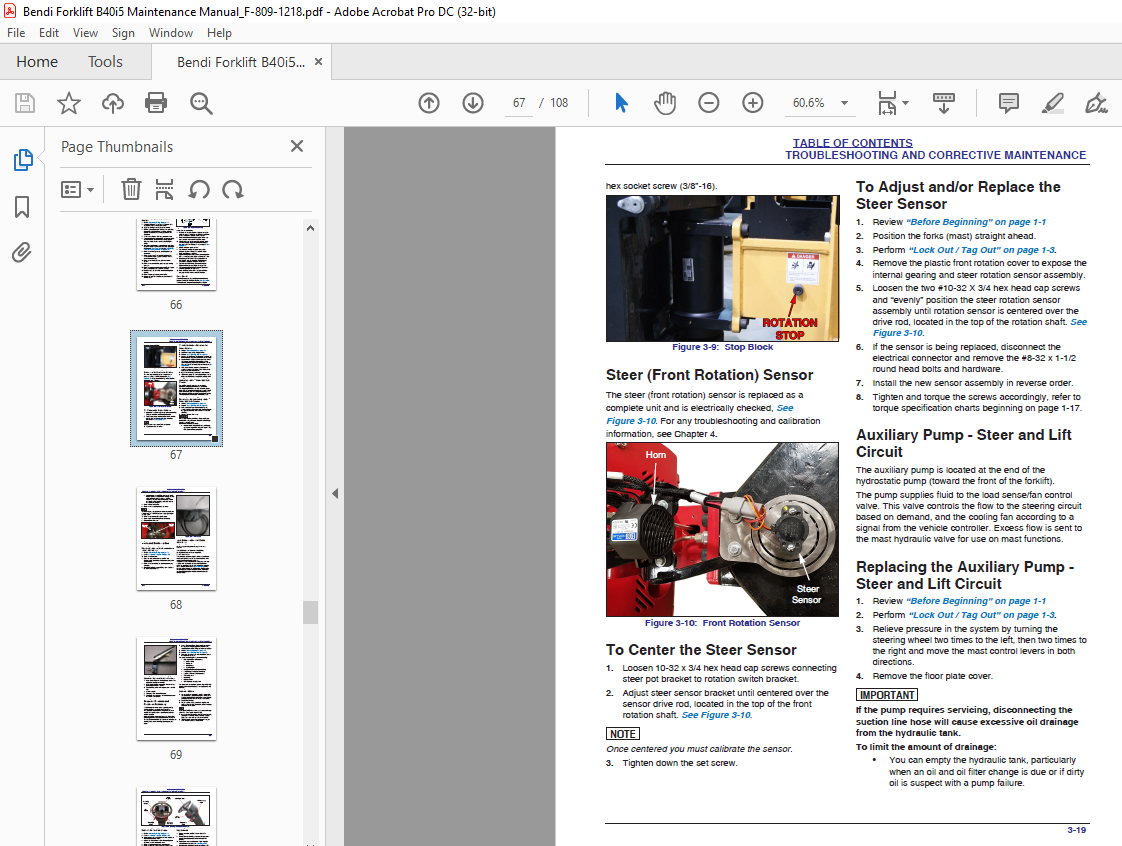Open the Attachments paperclip pane
The image size is (1122, 846).
point(21,253)
